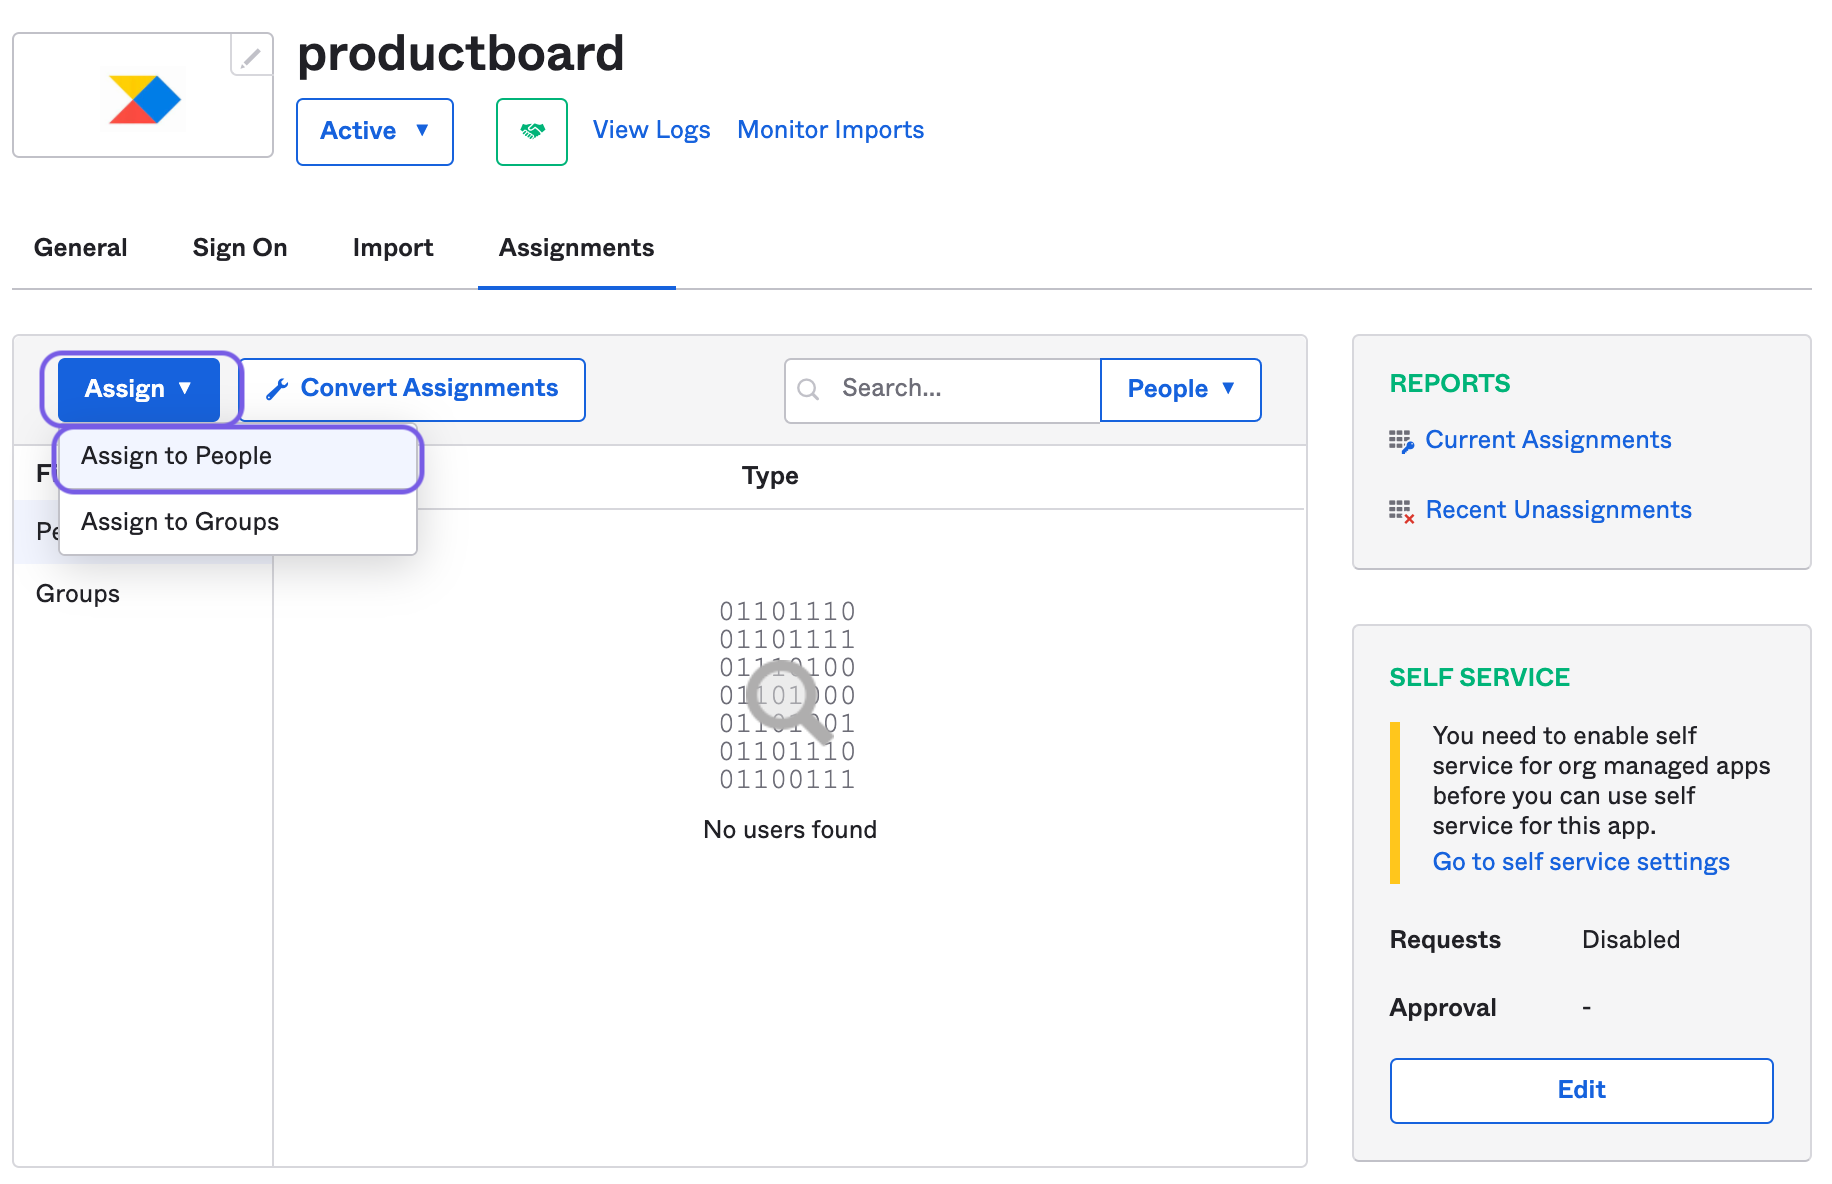Image resolution: width=1832 pixels, height=1184 pixels.
Task: Select Groups filter in sidebar
Action: (x=78, y=594)
